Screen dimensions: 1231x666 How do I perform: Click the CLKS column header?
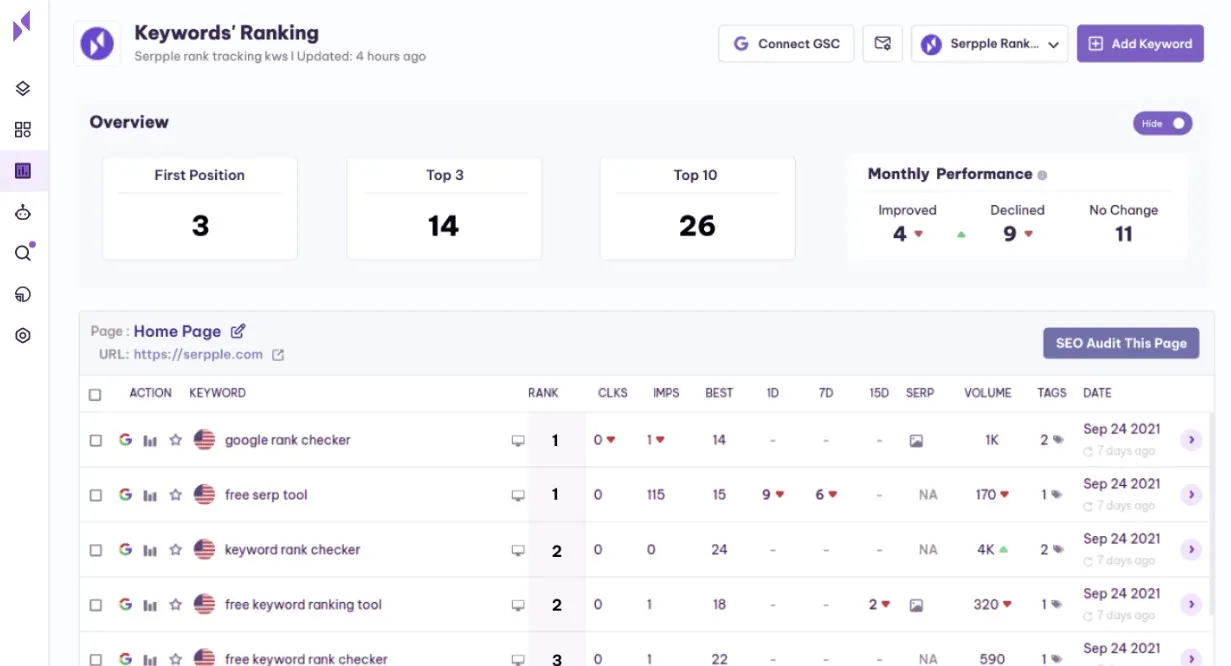(x=613, y=393)
